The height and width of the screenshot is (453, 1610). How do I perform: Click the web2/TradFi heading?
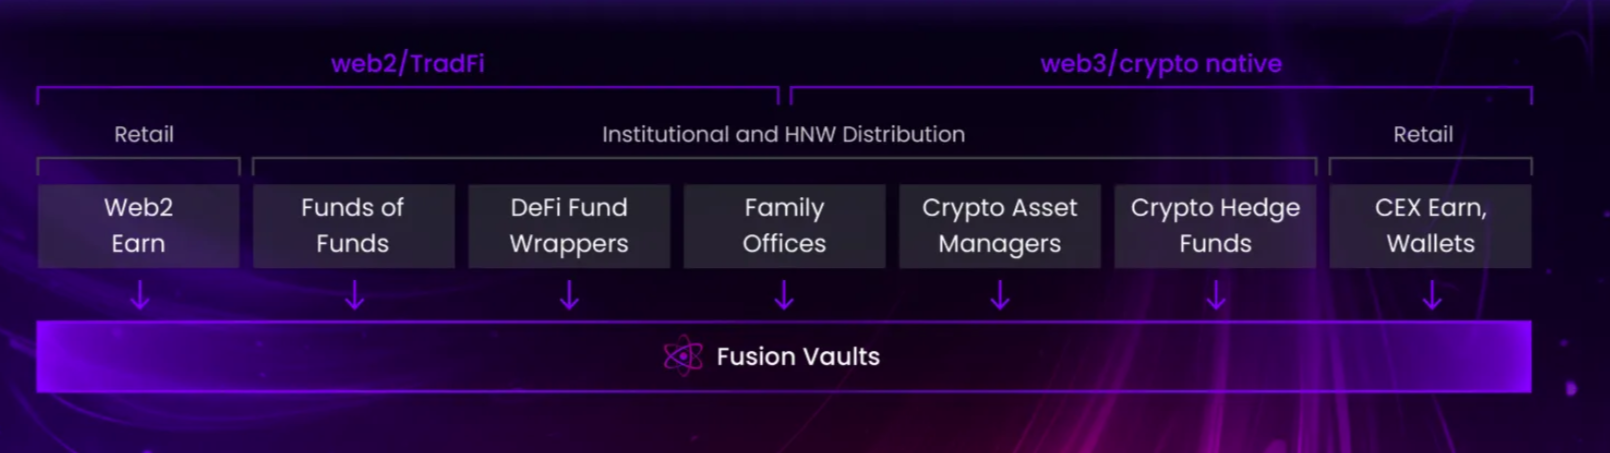click(408, 64)
